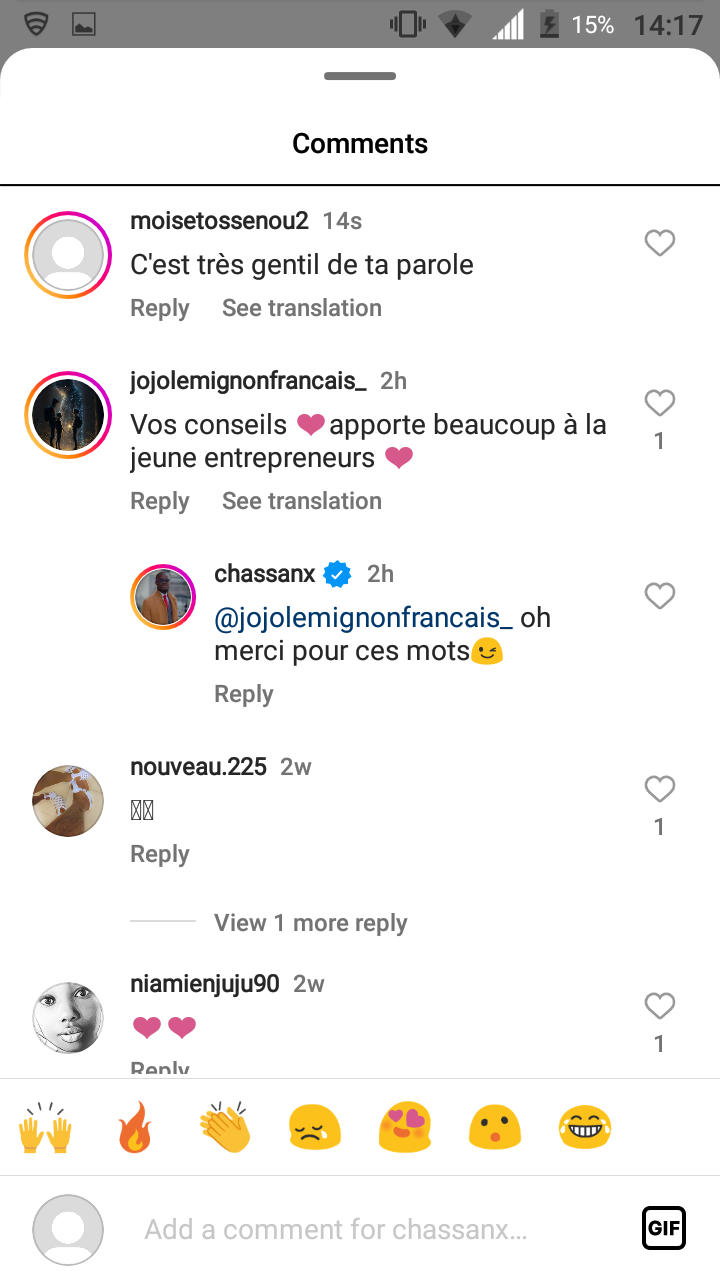720x1280 pixels.
Task: Like jojolemignonfrancais_'s comment with heart
Action: tap(659, 403)
